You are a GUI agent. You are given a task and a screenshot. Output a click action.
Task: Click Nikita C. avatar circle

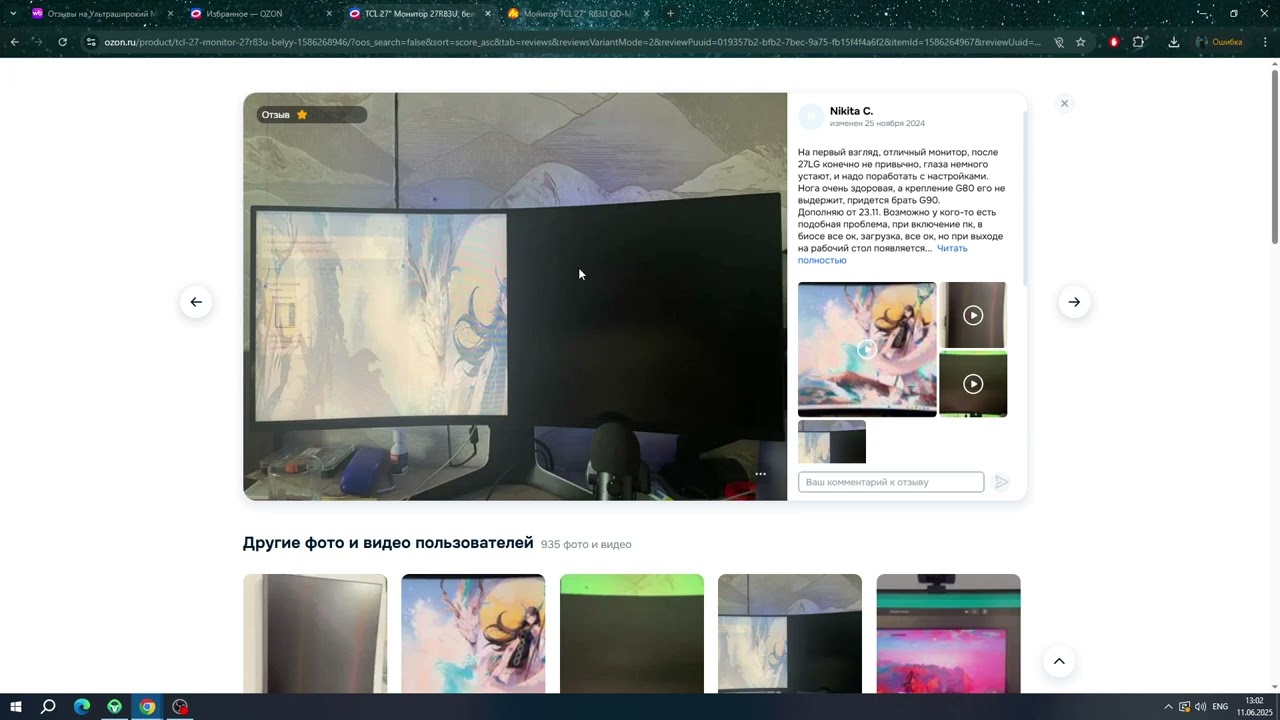point(811,117)
